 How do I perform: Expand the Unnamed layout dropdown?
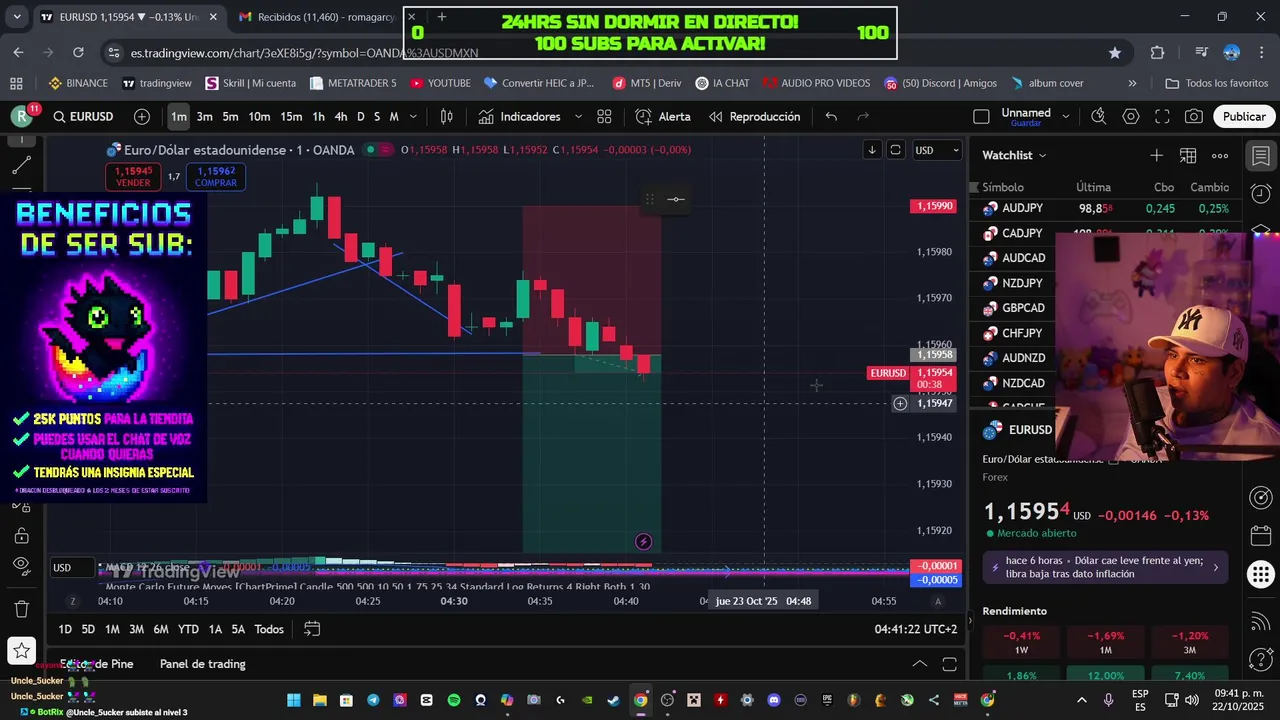tap(1064, 117)
